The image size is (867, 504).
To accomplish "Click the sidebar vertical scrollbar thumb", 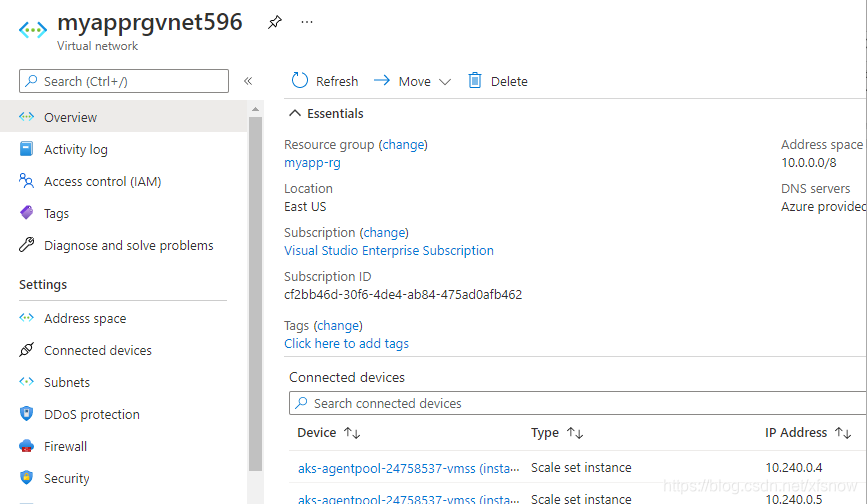I will [255, 293].
